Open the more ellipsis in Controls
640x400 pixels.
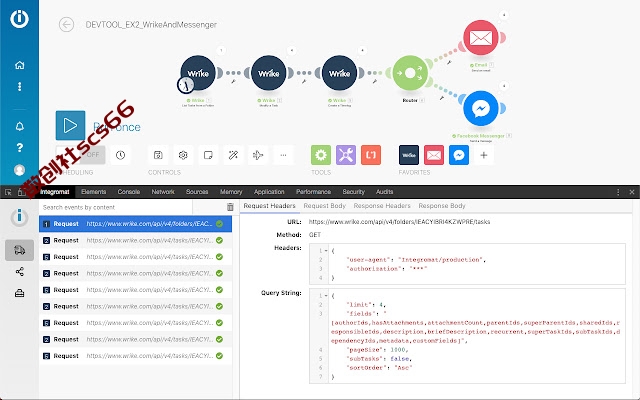[283, 155]
